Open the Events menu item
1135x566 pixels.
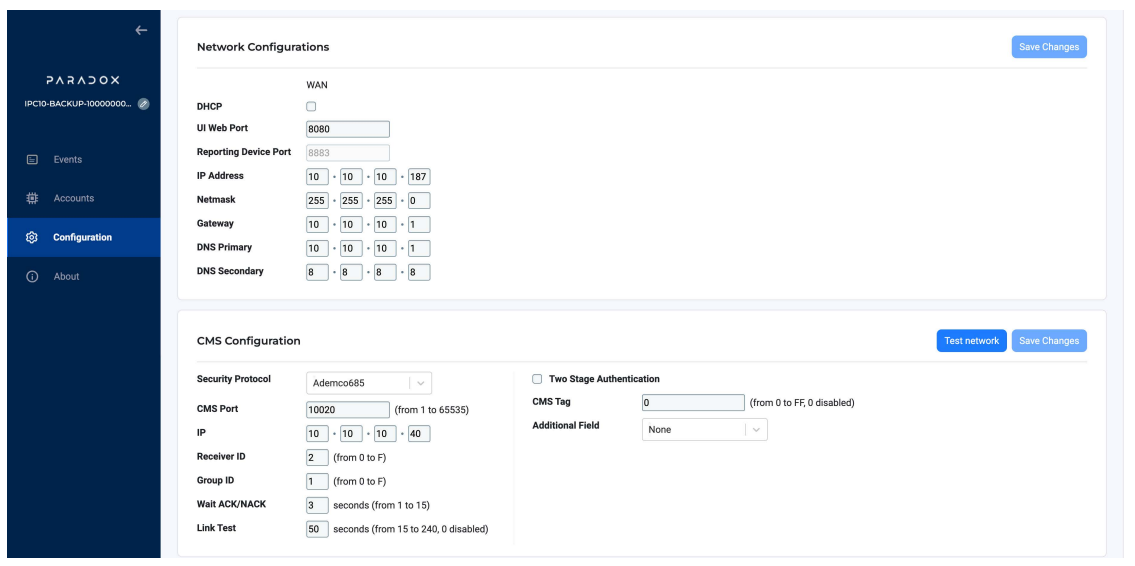[69, 159]
